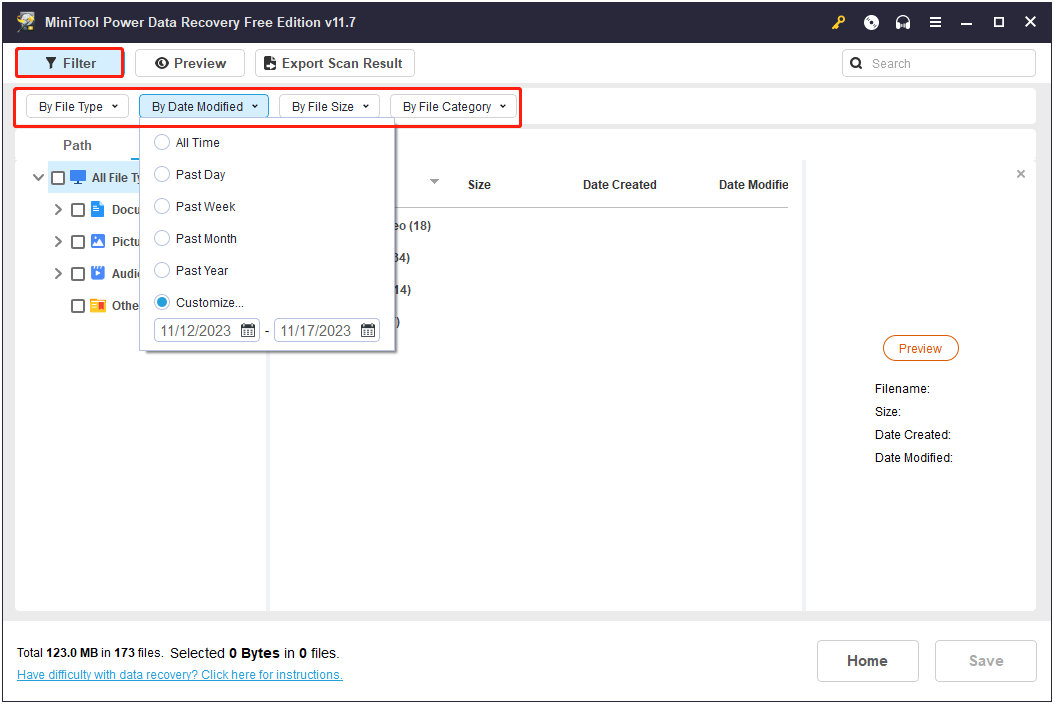Image resolution: width=1055 pixels, height=706 pixels.
Task: Click the Document folder icon in tree
Action: tap(98, 209)
